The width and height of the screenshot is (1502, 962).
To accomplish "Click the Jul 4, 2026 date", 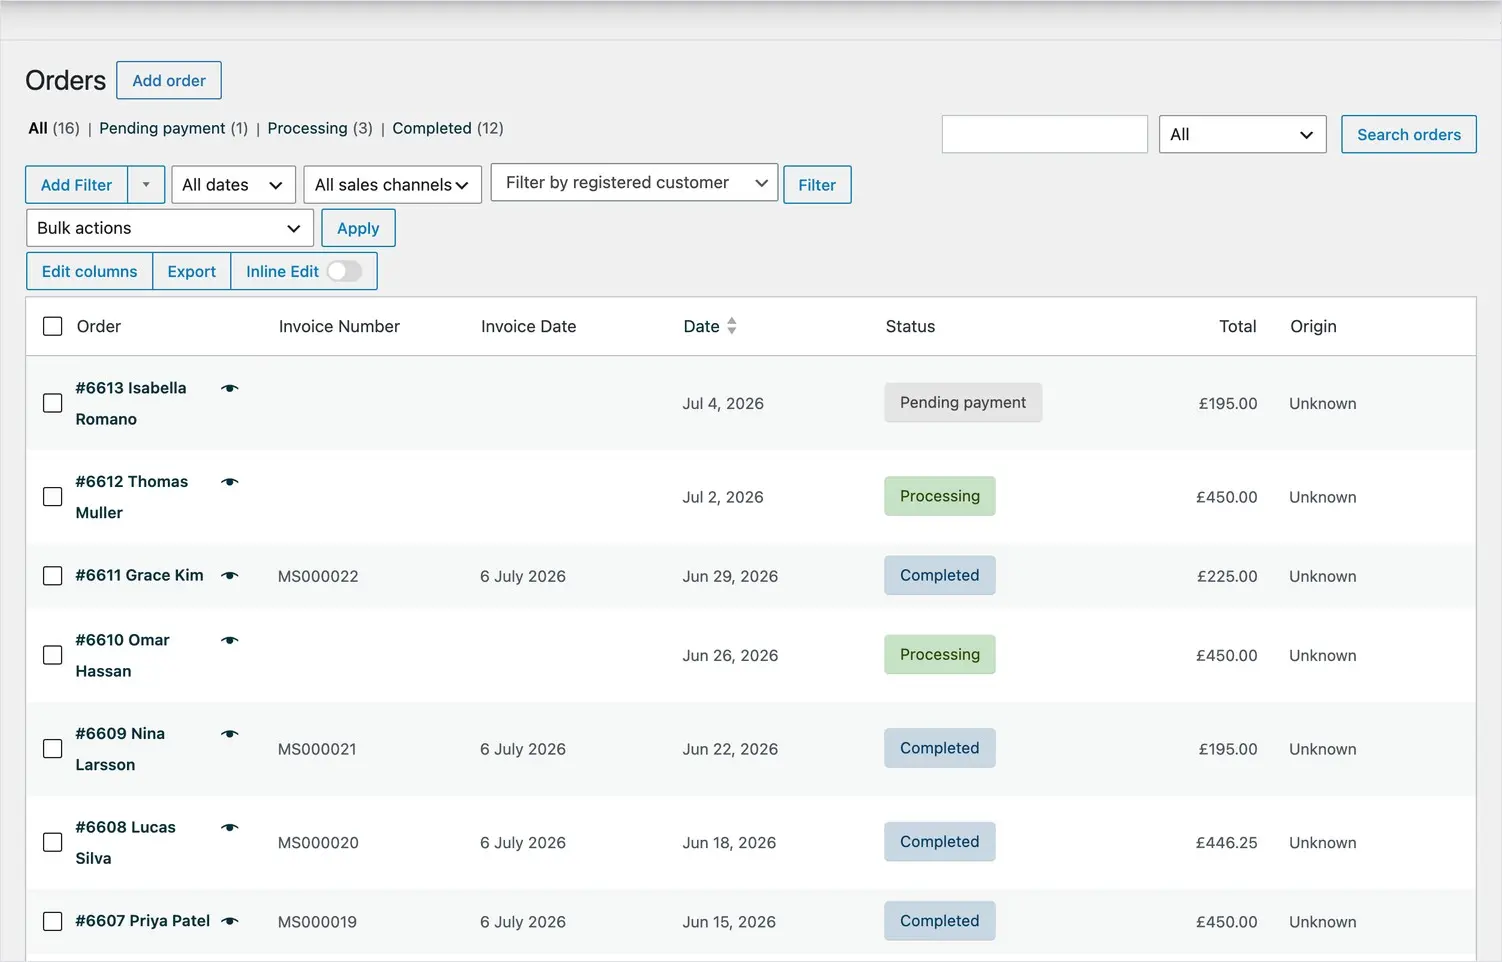I will [x=723, y=403].
